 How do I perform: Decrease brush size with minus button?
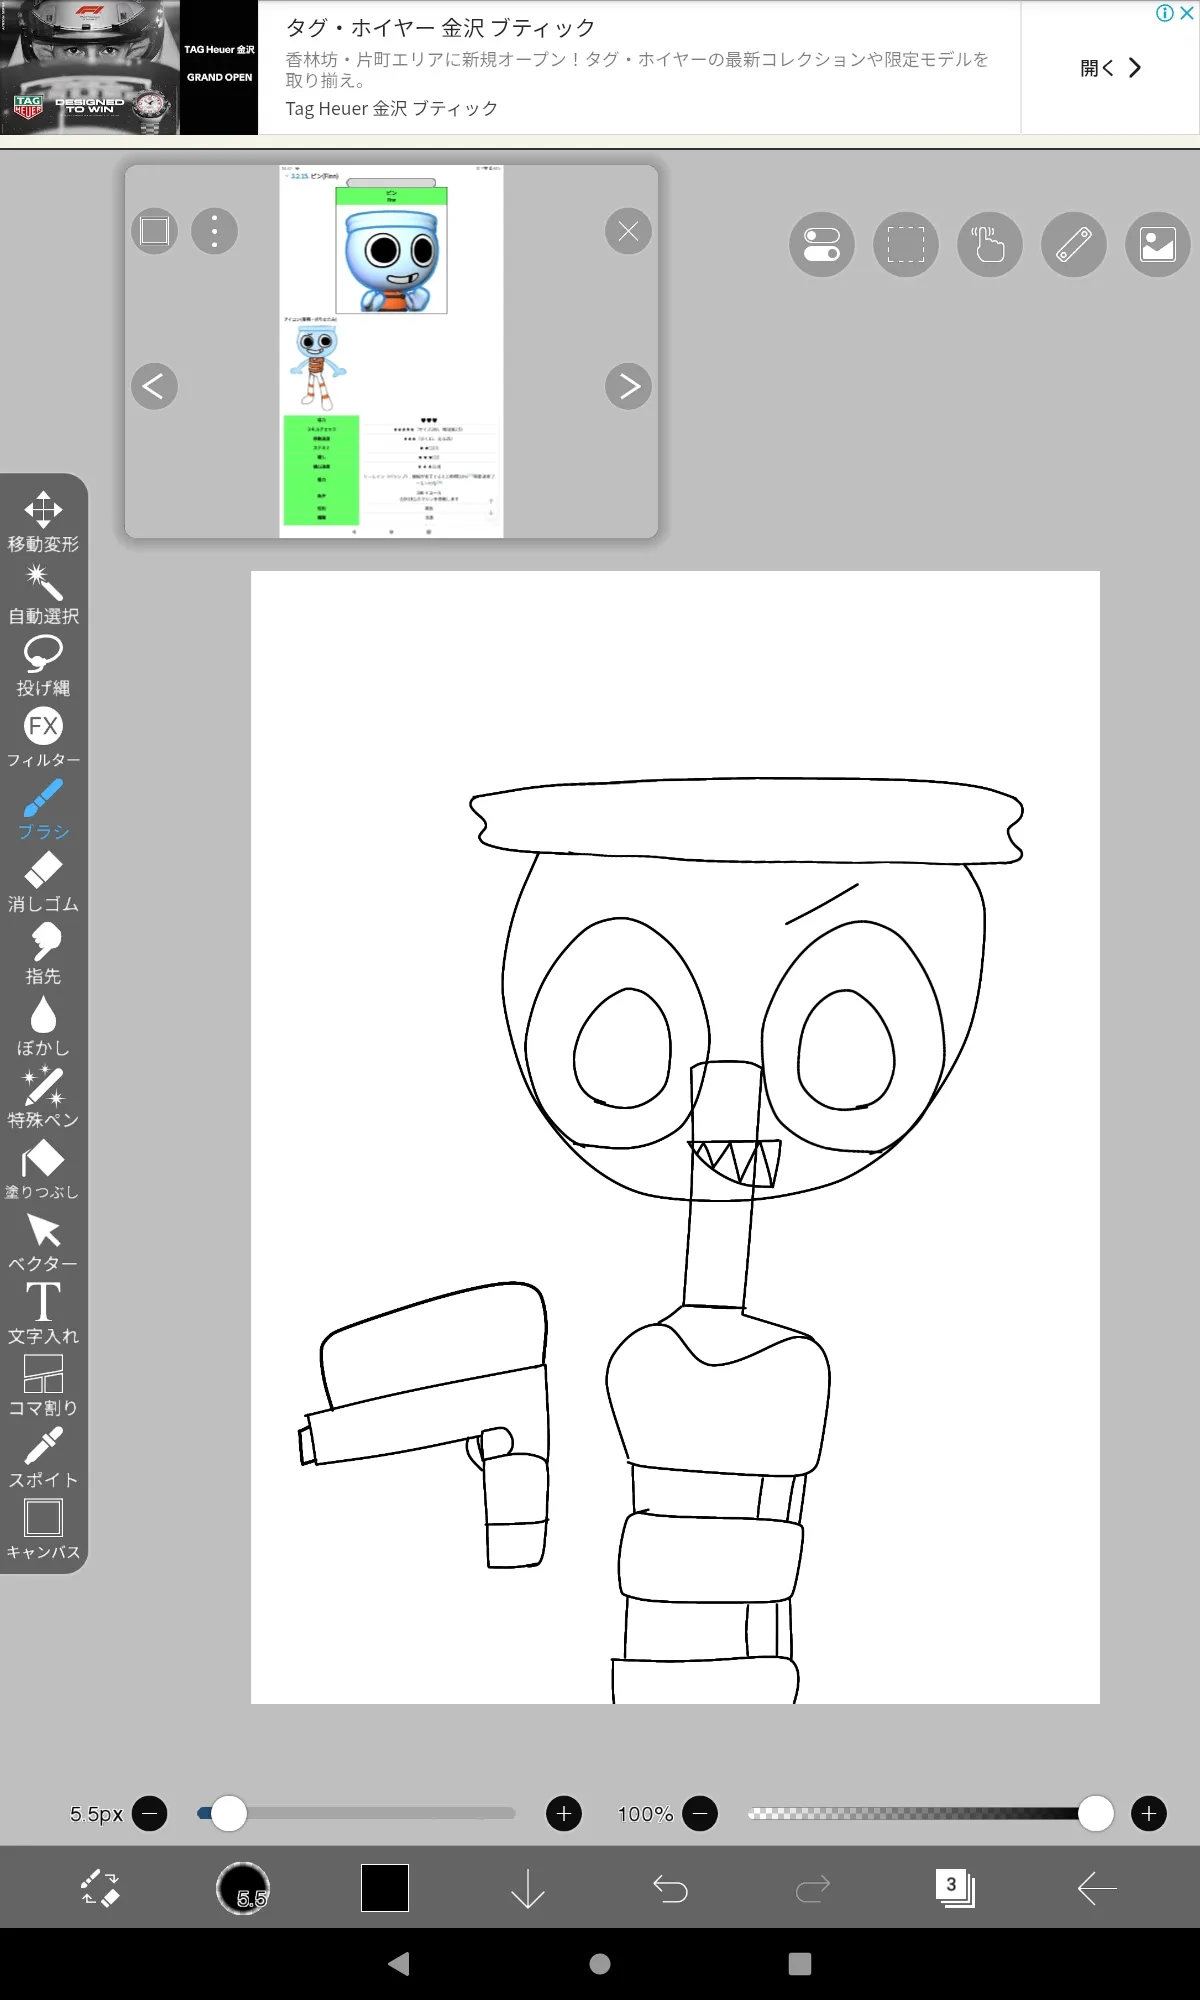click(150, 1813)
